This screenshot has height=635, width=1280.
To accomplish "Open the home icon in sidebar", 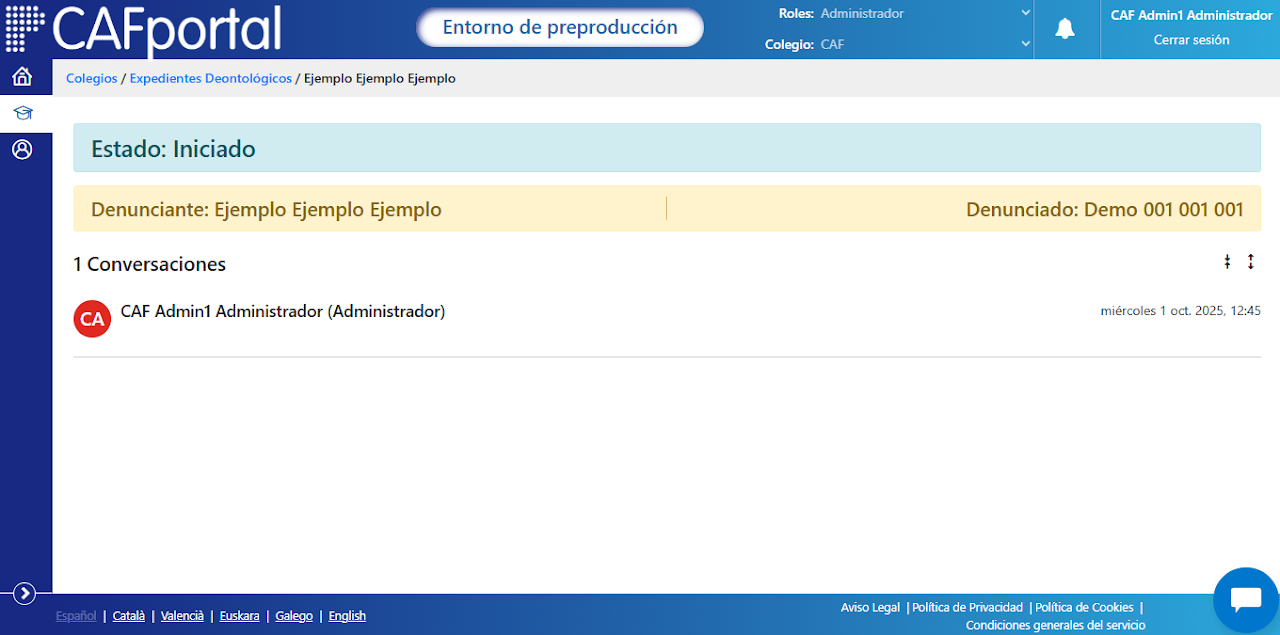I will 22,76.
